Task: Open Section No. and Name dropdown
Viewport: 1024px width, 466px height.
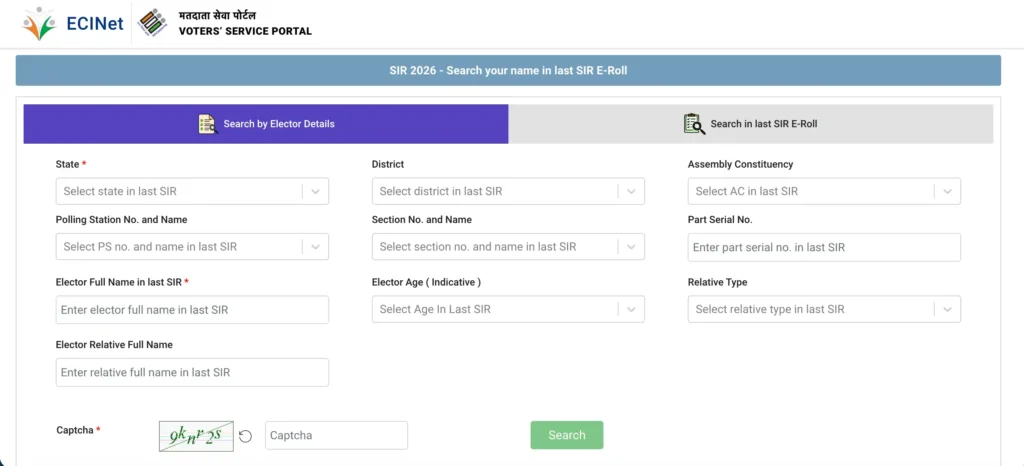Action: [x=508, y=246]
